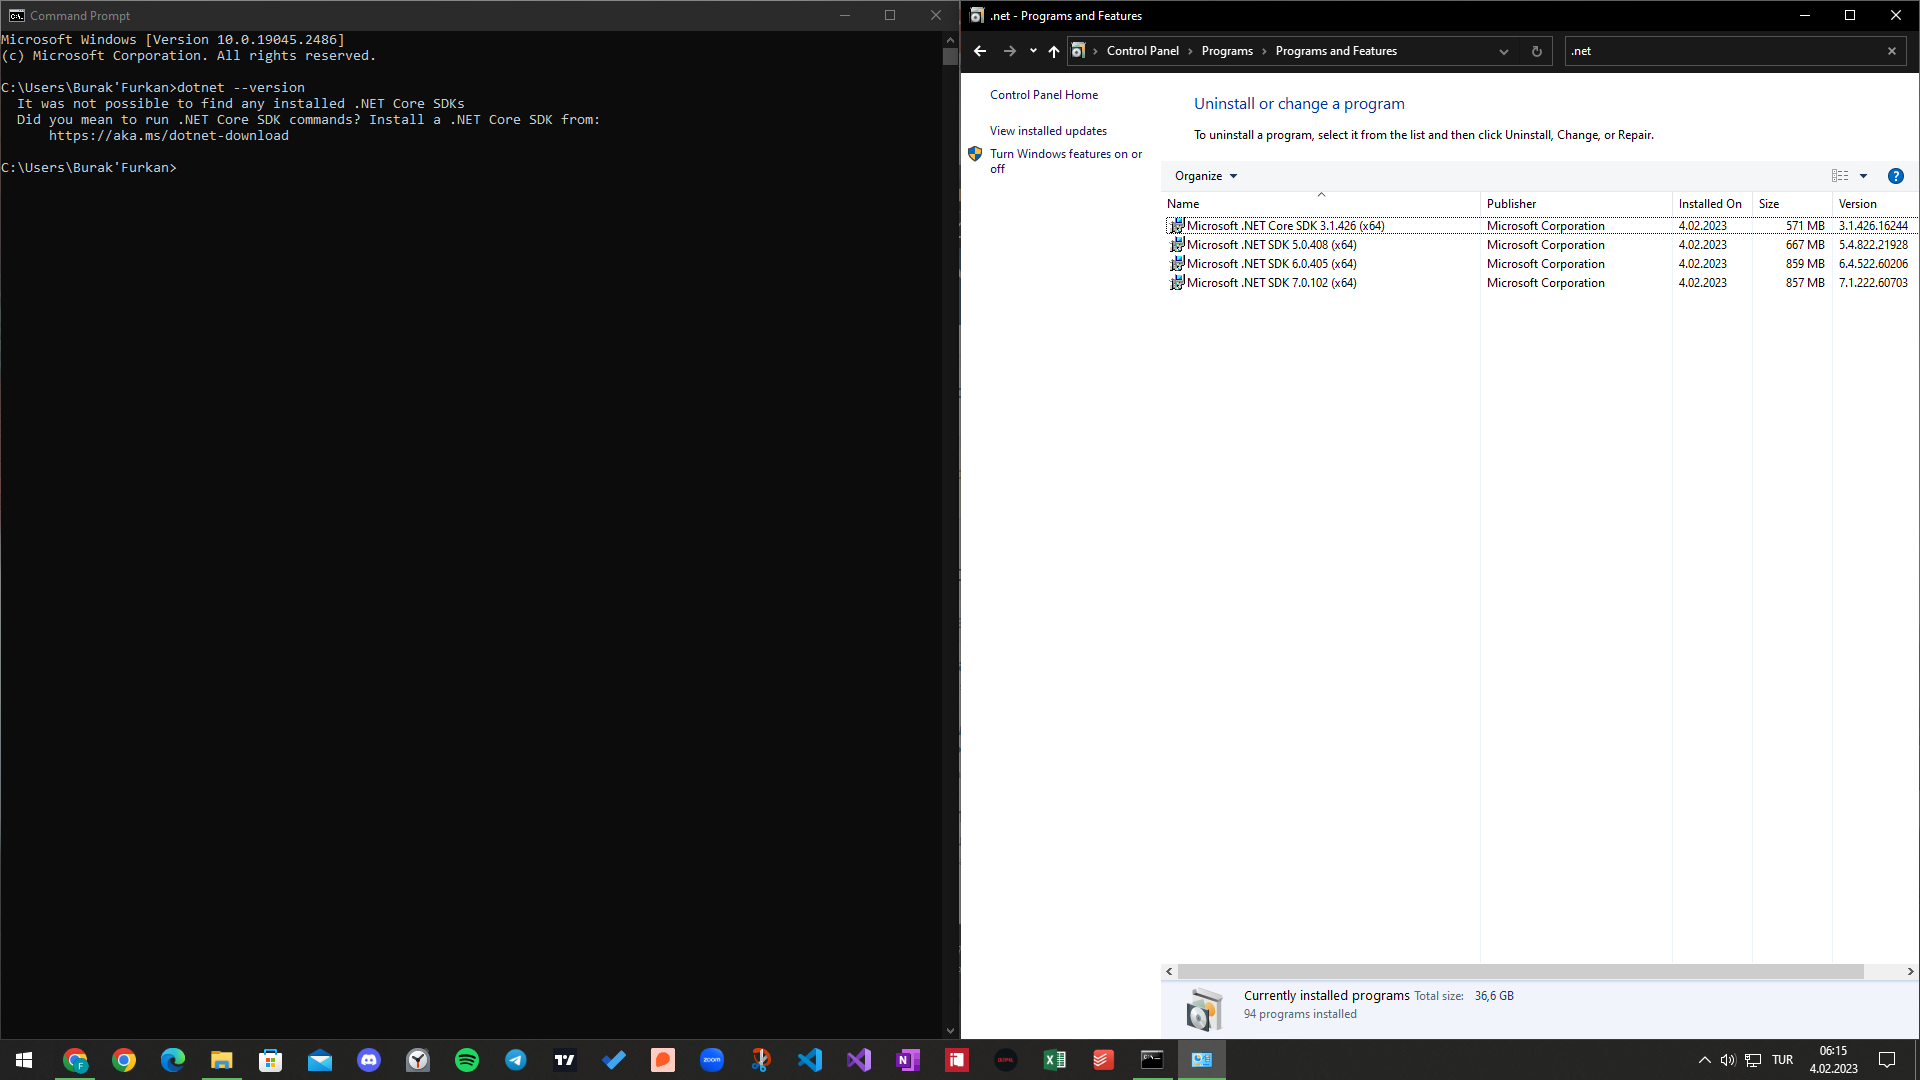
Task: Sort the list by Publisher column
Action: [x=1511, y=204]
